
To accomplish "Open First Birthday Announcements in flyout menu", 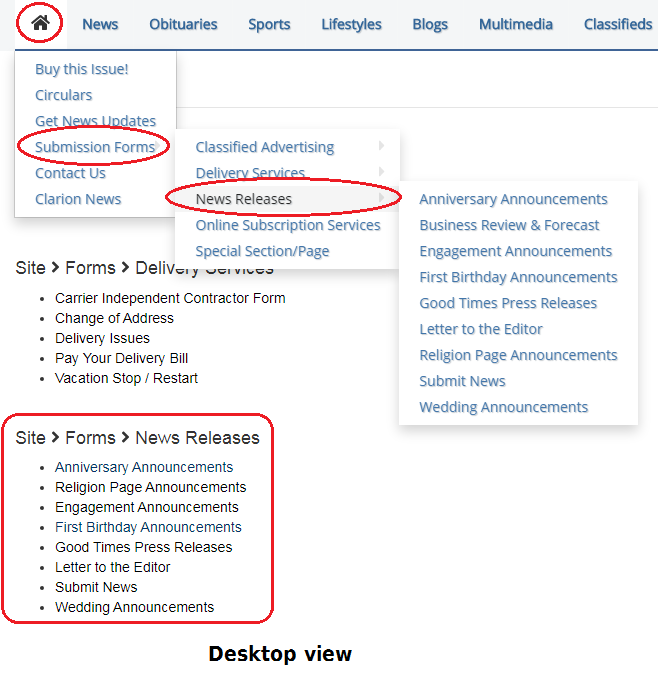I will point(518,277).
